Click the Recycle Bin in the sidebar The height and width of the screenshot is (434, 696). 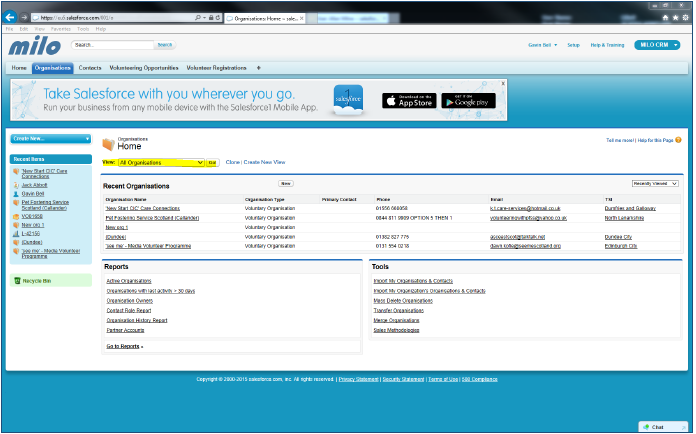[36, 281]
